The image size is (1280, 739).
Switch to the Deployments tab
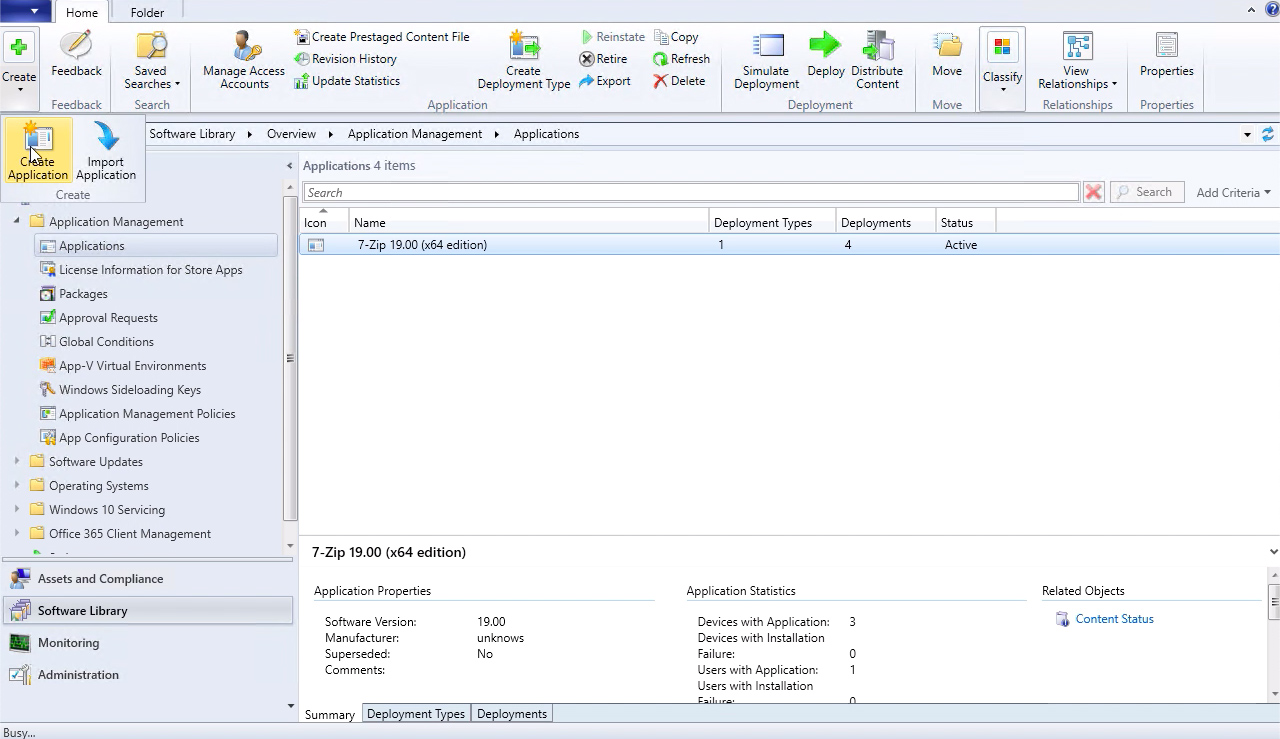pos(512,714)
